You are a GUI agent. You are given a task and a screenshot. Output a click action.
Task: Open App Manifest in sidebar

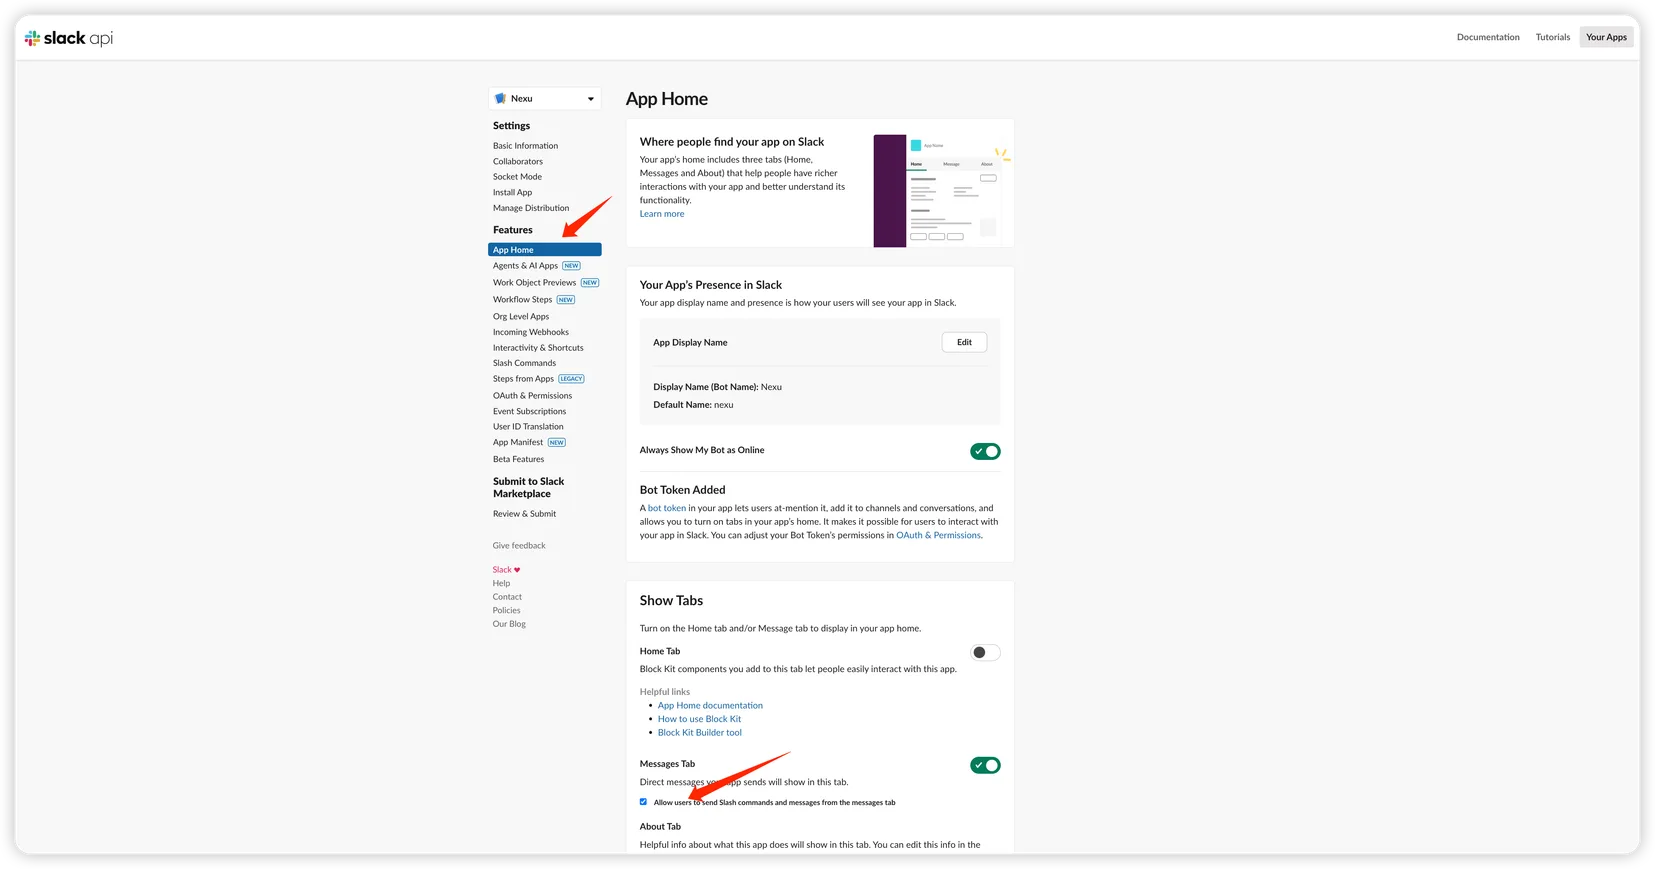[x=518, y=442]
